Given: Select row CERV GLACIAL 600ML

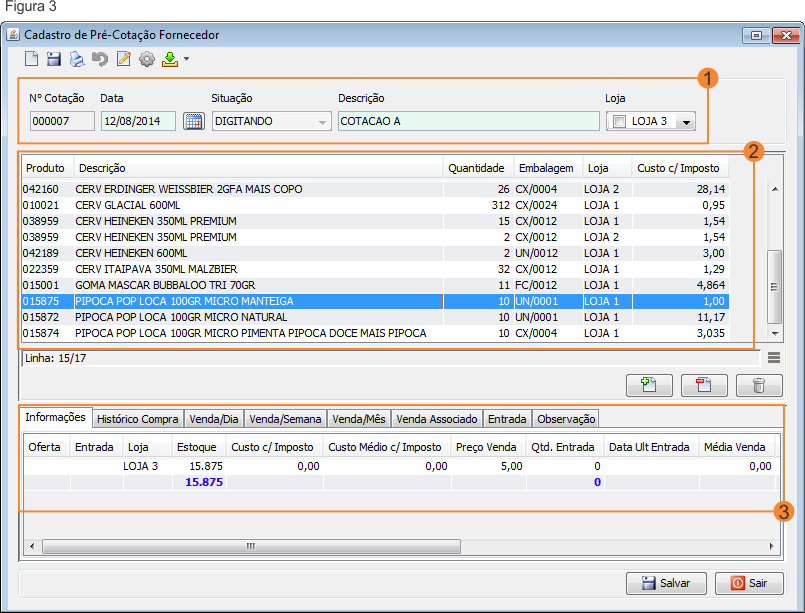Looking at the screenshot, I should click(375, 205).
